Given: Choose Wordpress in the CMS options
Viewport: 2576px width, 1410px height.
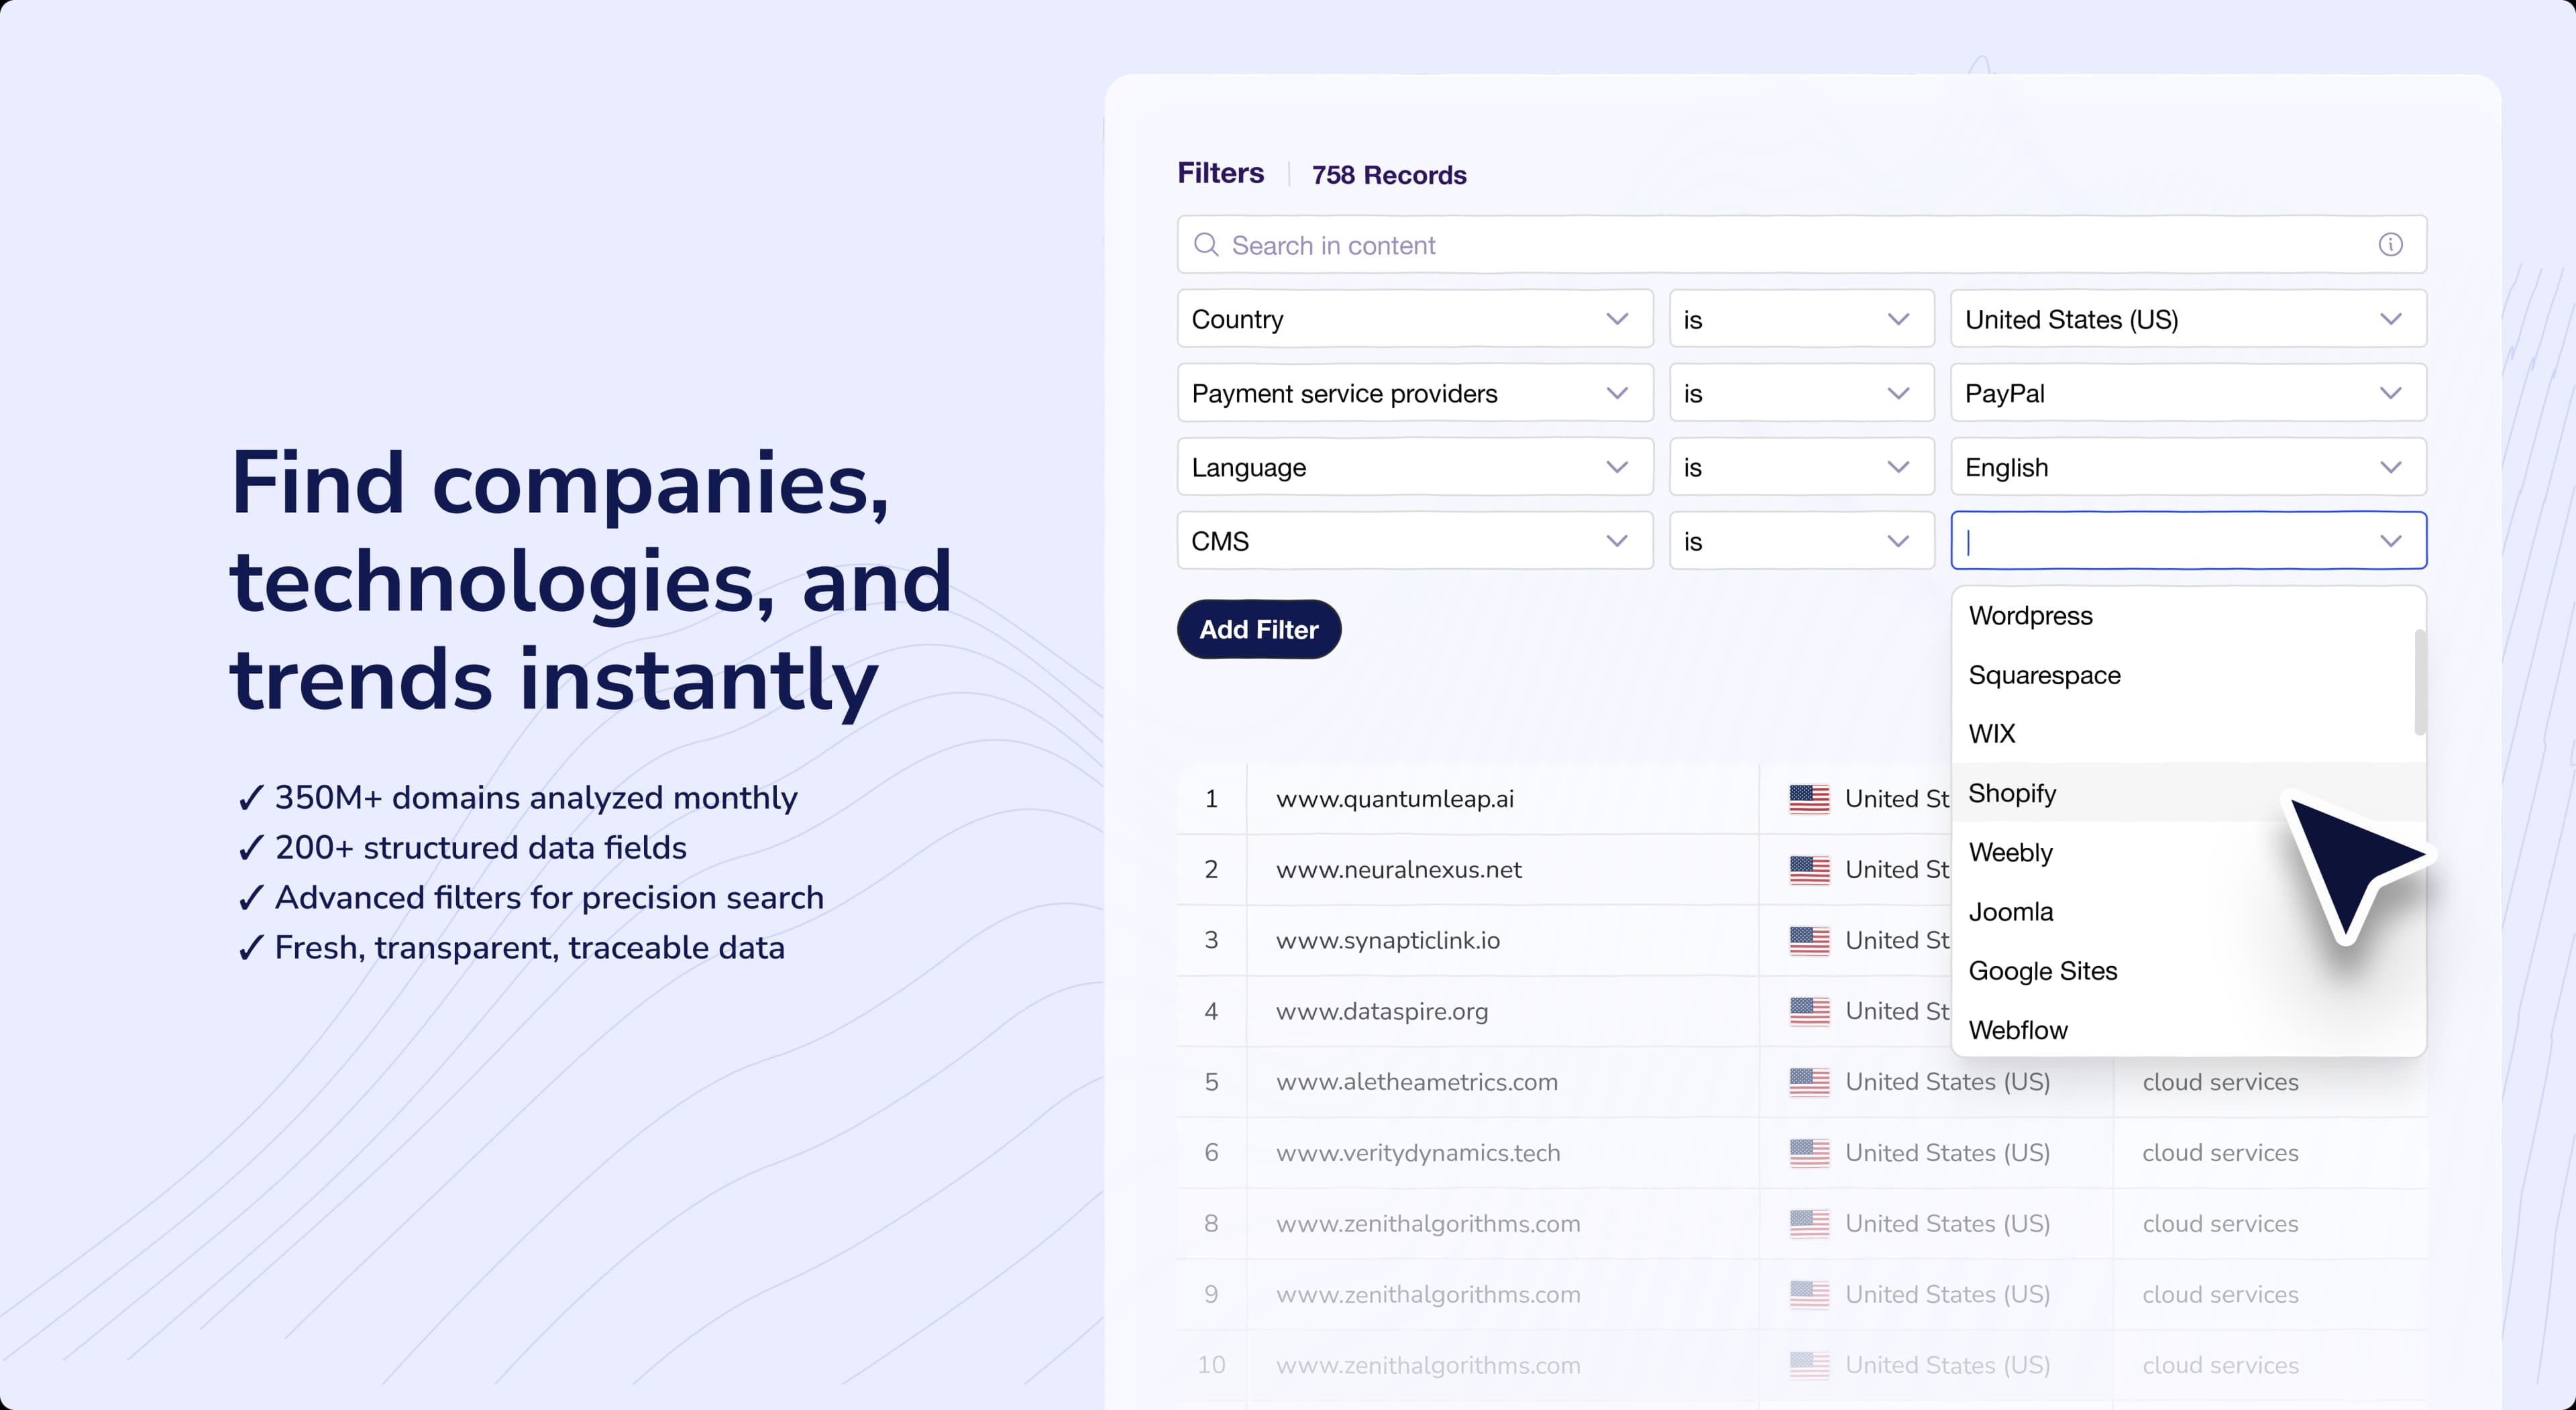Looking at the screenshot, I should click(2030, 616).
